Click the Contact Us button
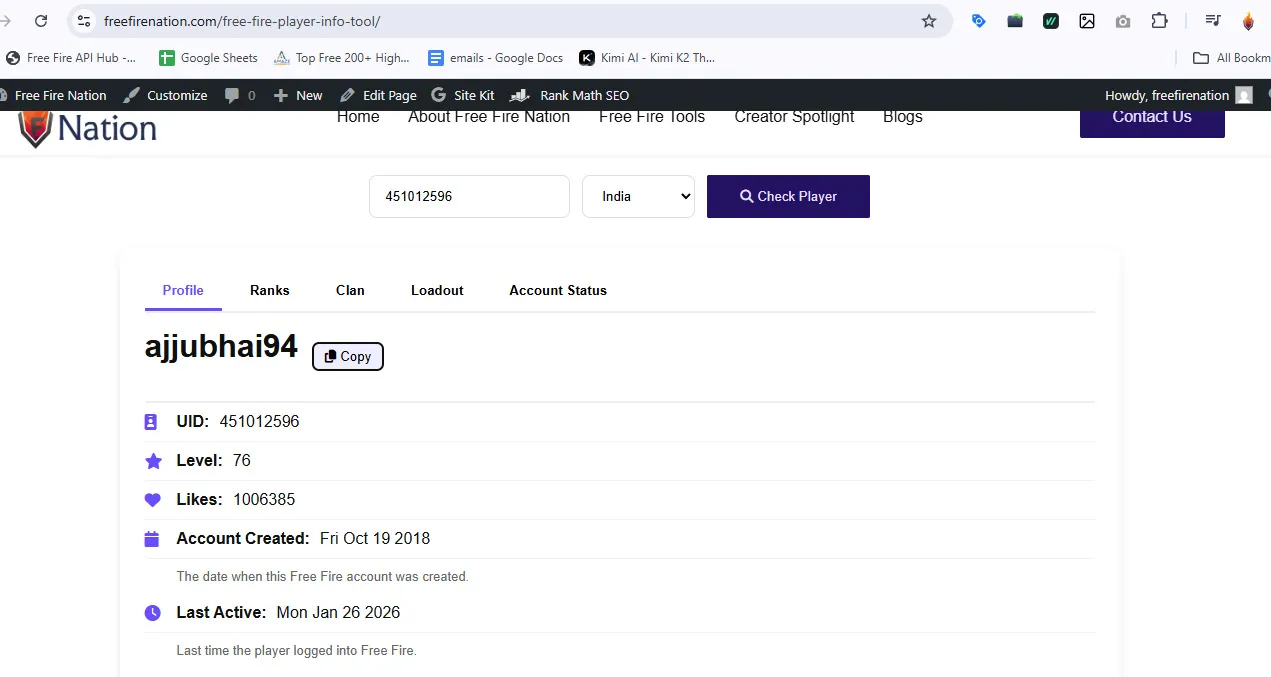The height and width of the screenshot is (677, 1271). tap(1151, 118)
